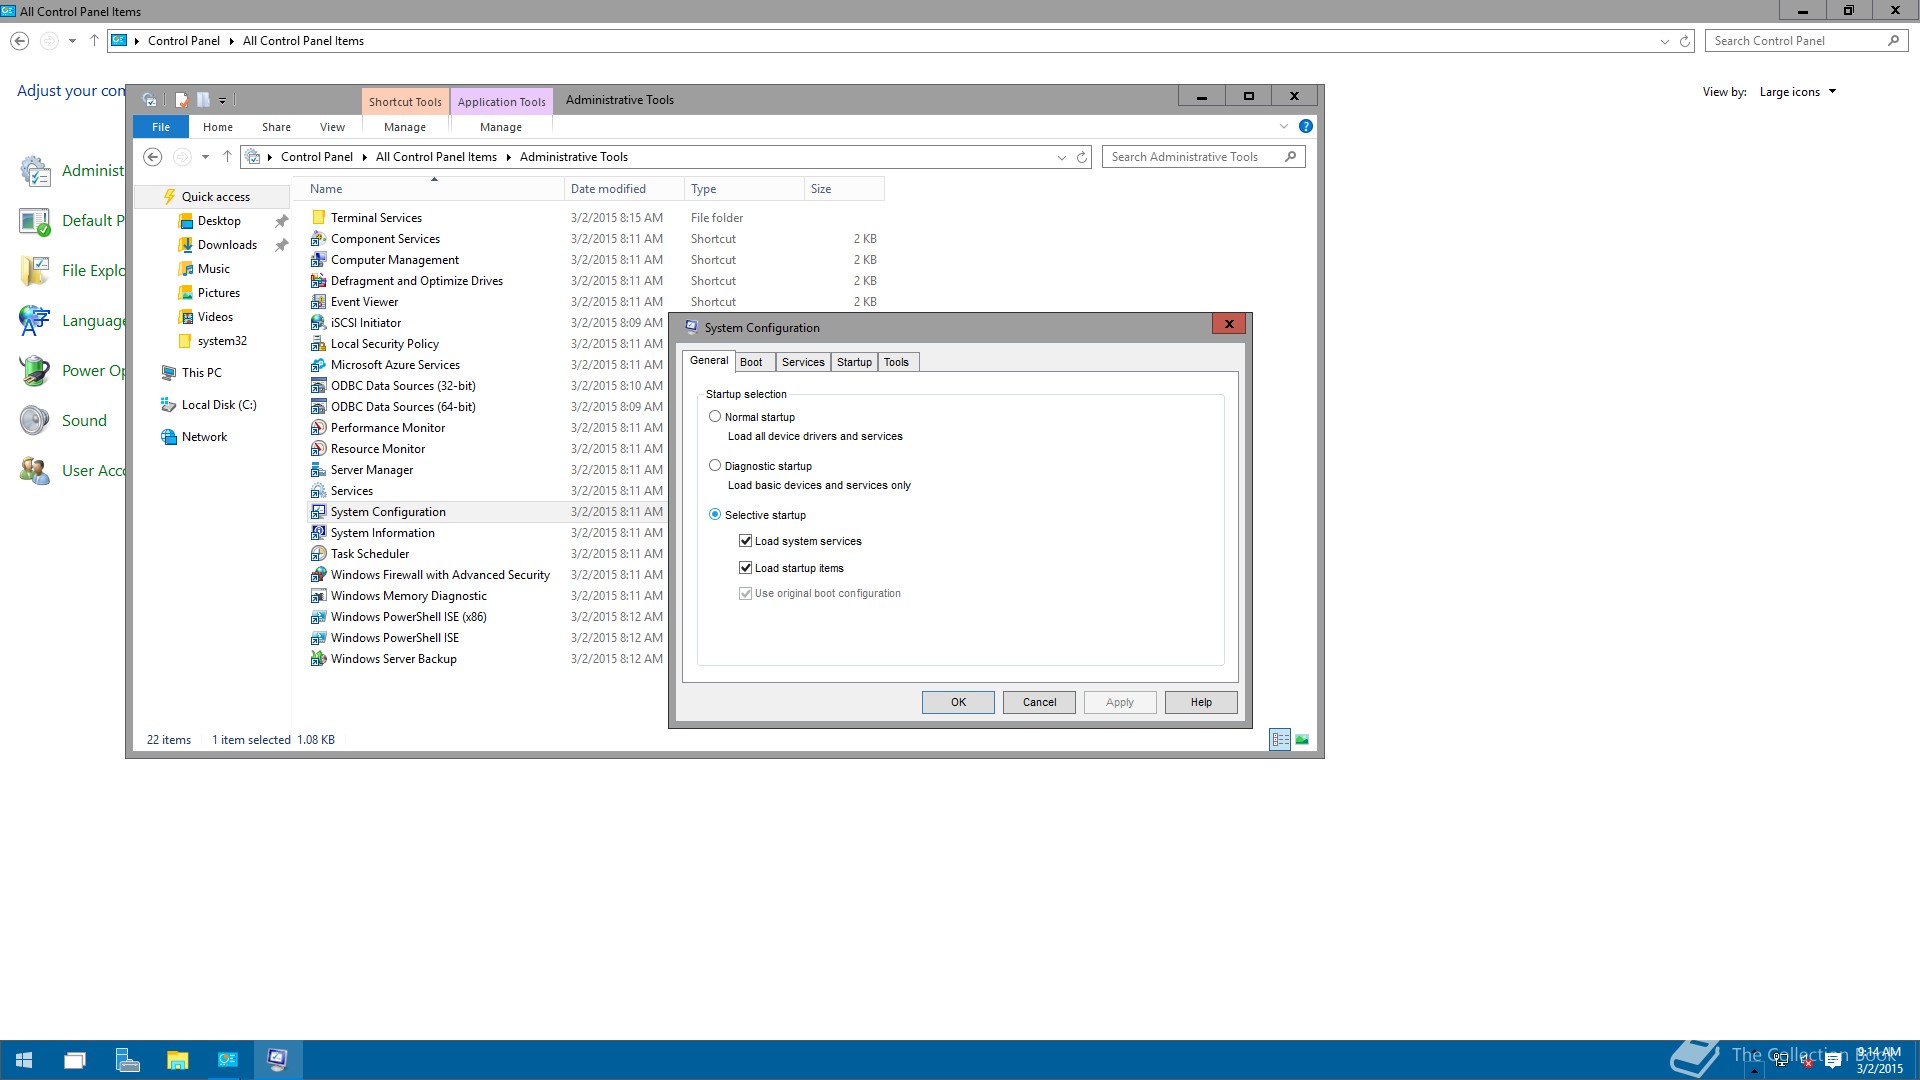This screenshot has height=1080, width=1920.
Task: Click the Sound speaker icon in Control Panel
Action: coord(35,421)
